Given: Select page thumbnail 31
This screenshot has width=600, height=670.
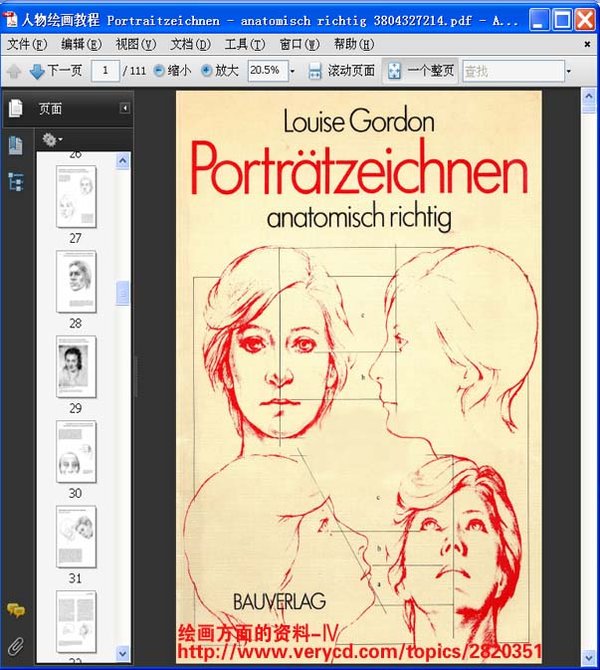Looking at the screenshot, I should [x=76, y=537].
